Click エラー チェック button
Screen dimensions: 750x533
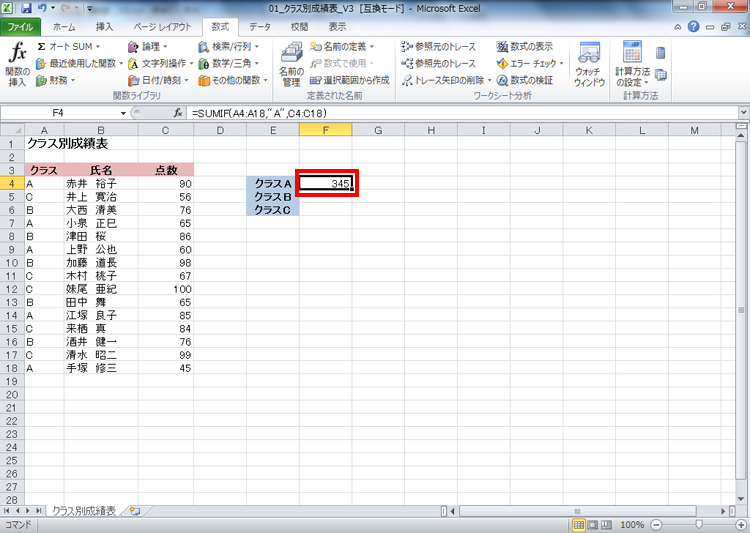tap(530, 63)
